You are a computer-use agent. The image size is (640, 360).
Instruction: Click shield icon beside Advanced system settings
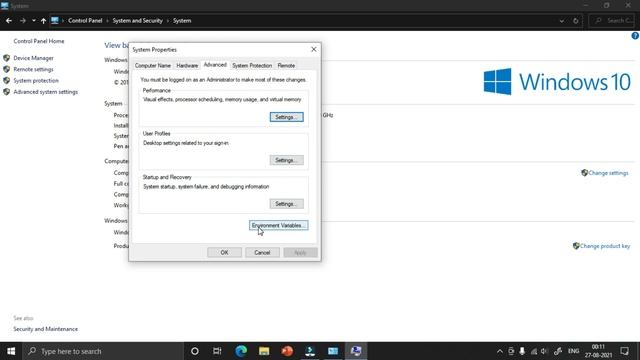7,92
